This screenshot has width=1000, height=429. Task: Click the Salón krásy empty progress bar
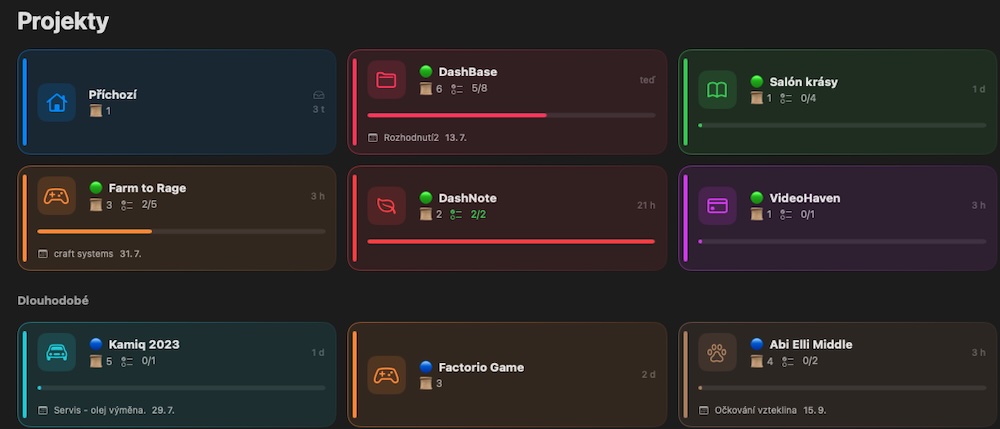point(842,126)
